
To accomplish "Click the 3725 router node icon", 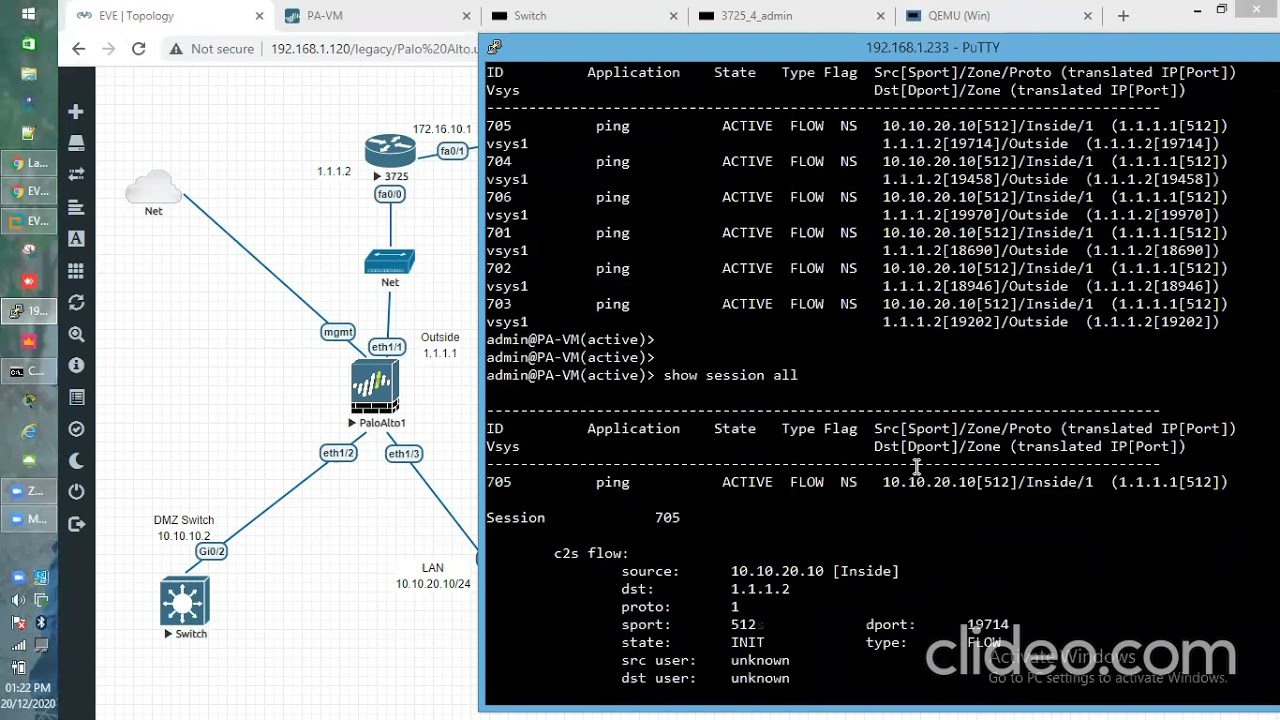I will [390, 150].
